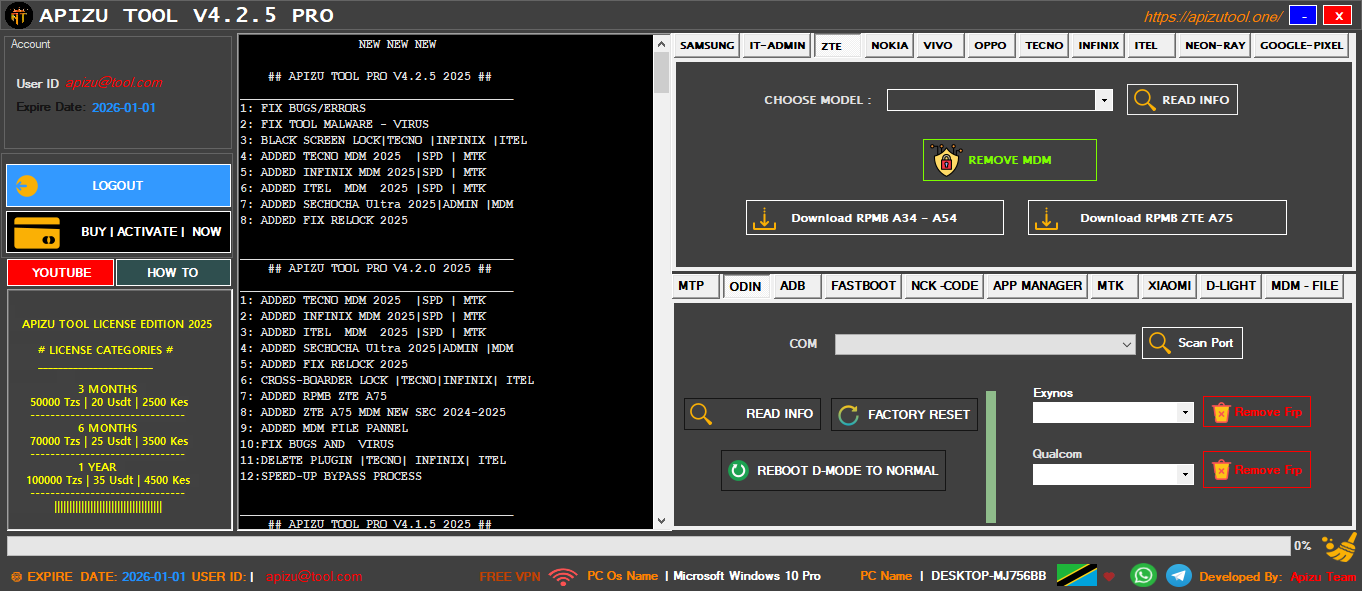Click the changelog scrollbar down arrow
The height and width of the screenshot is (591, 1362).
tap(661, 520)
